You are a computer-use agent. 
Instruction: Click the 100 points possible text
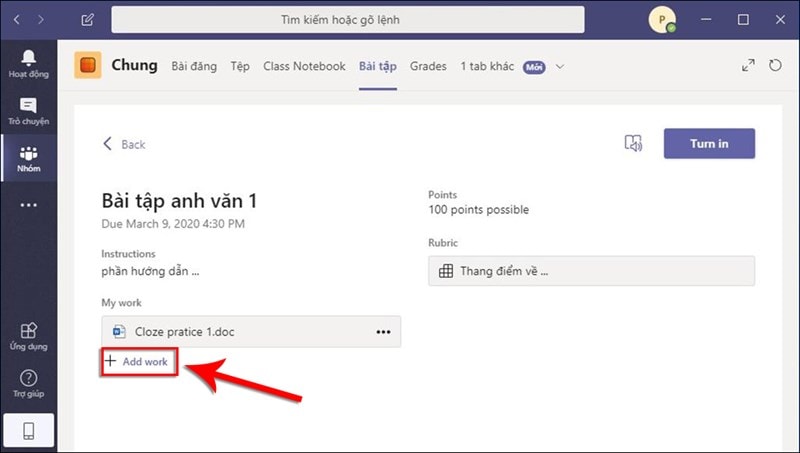coord(479,210)
